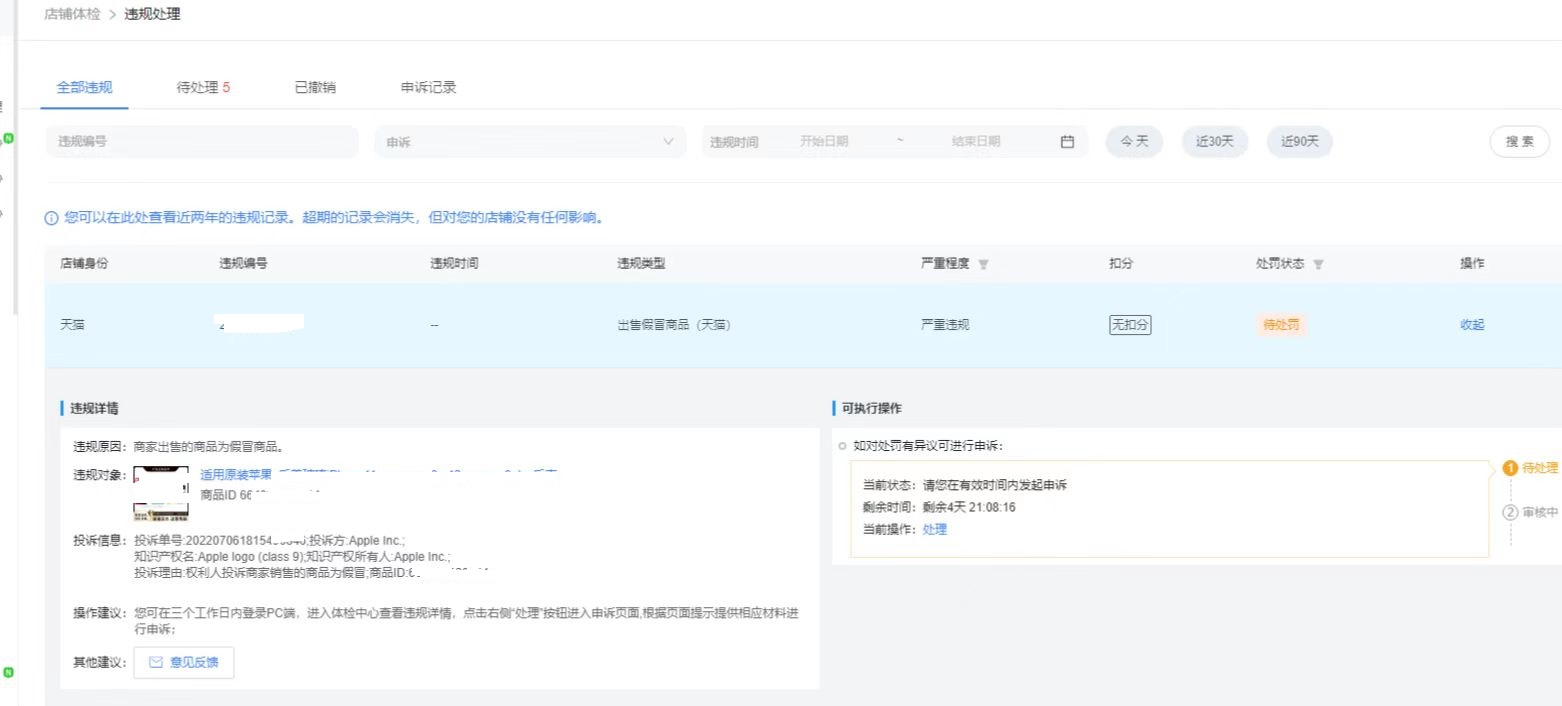The height and width of the screenshot is (706, 1562).
Task: Collapse the violation record via 收起
Action: (1471, 324)
